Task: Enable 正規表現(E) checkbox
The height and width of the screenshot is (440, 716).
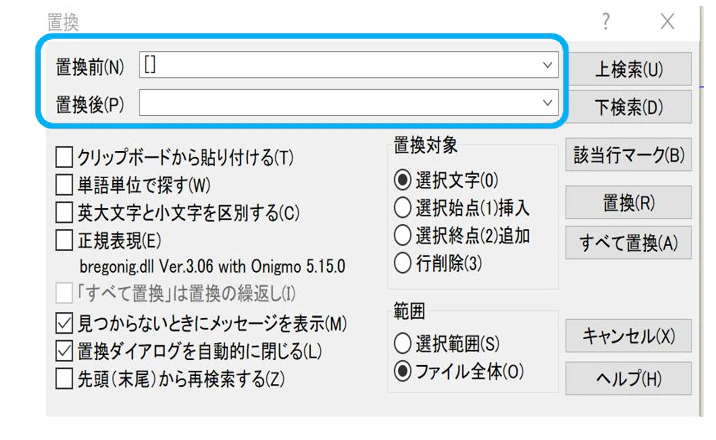Action: pos(64,241)
